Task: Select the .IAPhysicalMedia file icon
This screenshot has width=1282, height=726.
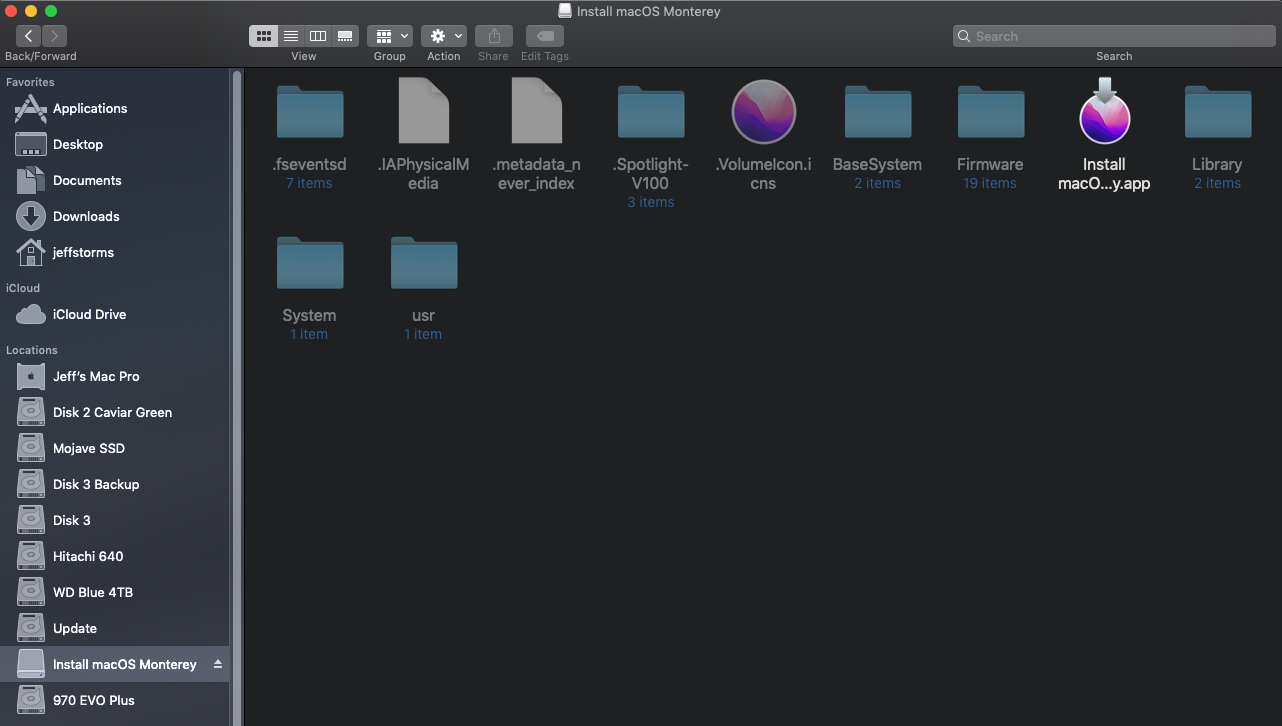Action: (x=423, y=111)
